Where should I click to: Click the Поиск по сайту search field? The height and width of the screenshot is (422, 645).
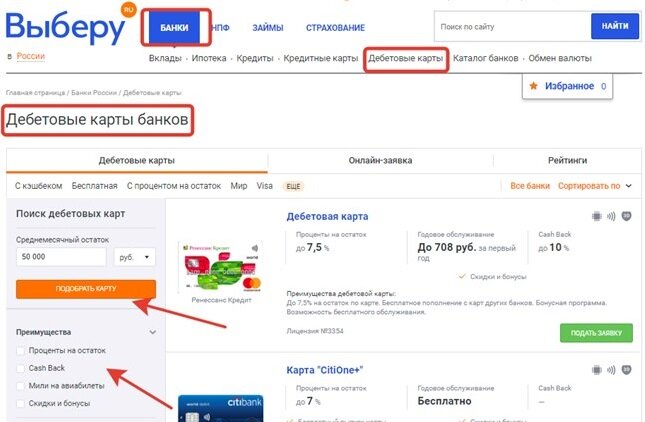click(513, 27)
